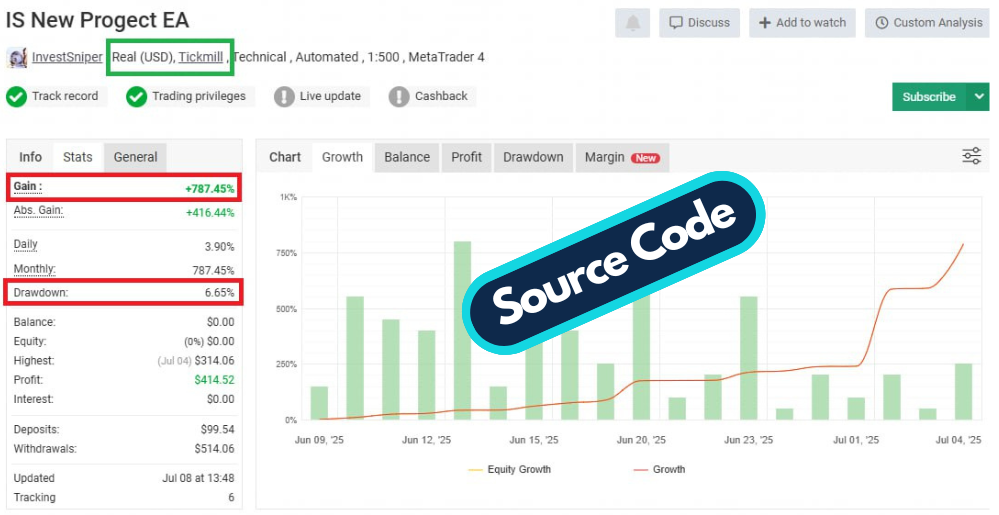The image size is (999, 515).
Task: Open the Tickmill broker link
Action: [x=201, y=57]
